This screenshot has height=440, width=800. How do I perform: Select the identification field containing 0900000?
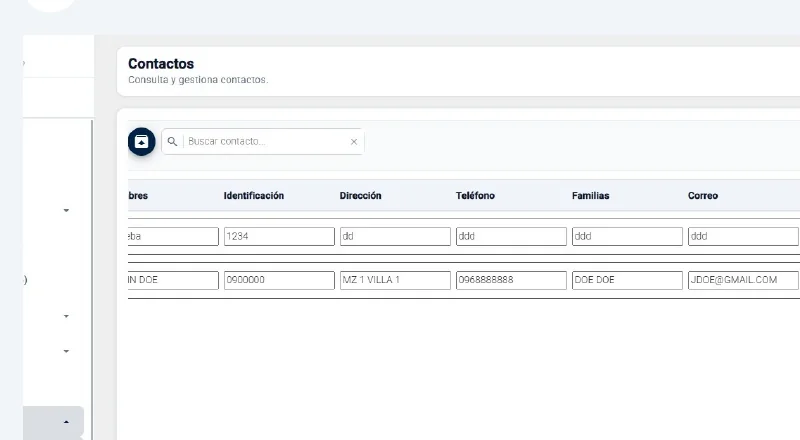click(279, 280)
